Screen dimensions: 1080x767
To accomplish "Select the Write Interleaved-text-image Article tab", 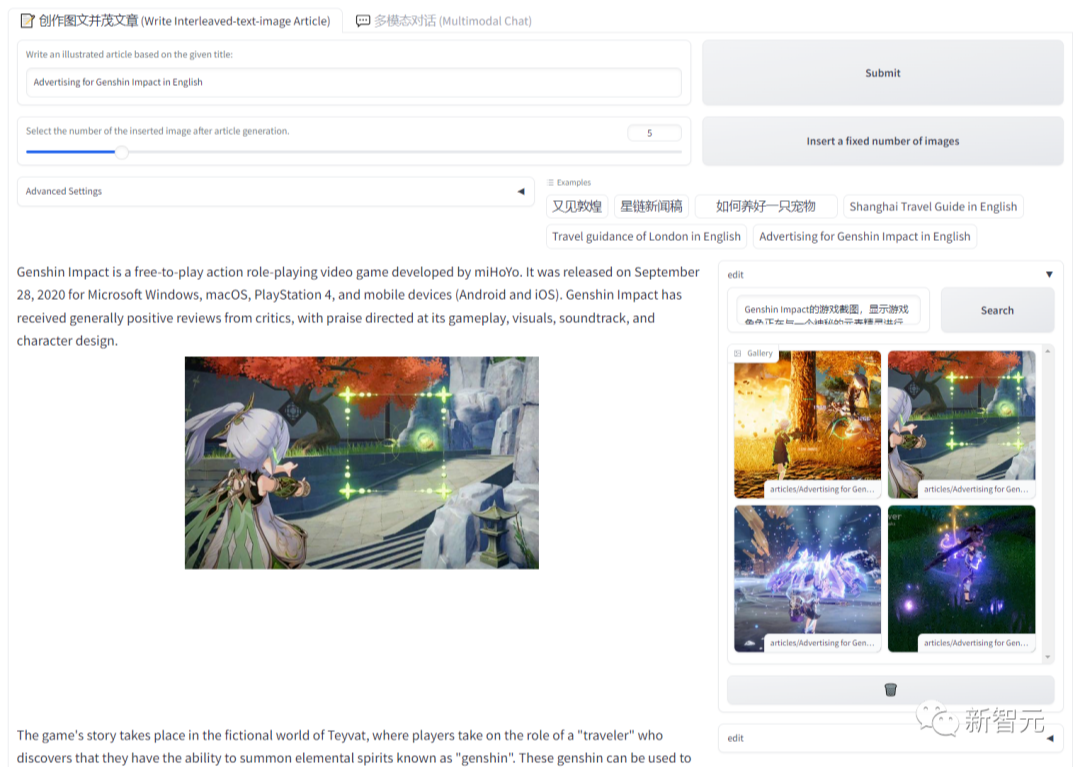I will tap(175, 20).
